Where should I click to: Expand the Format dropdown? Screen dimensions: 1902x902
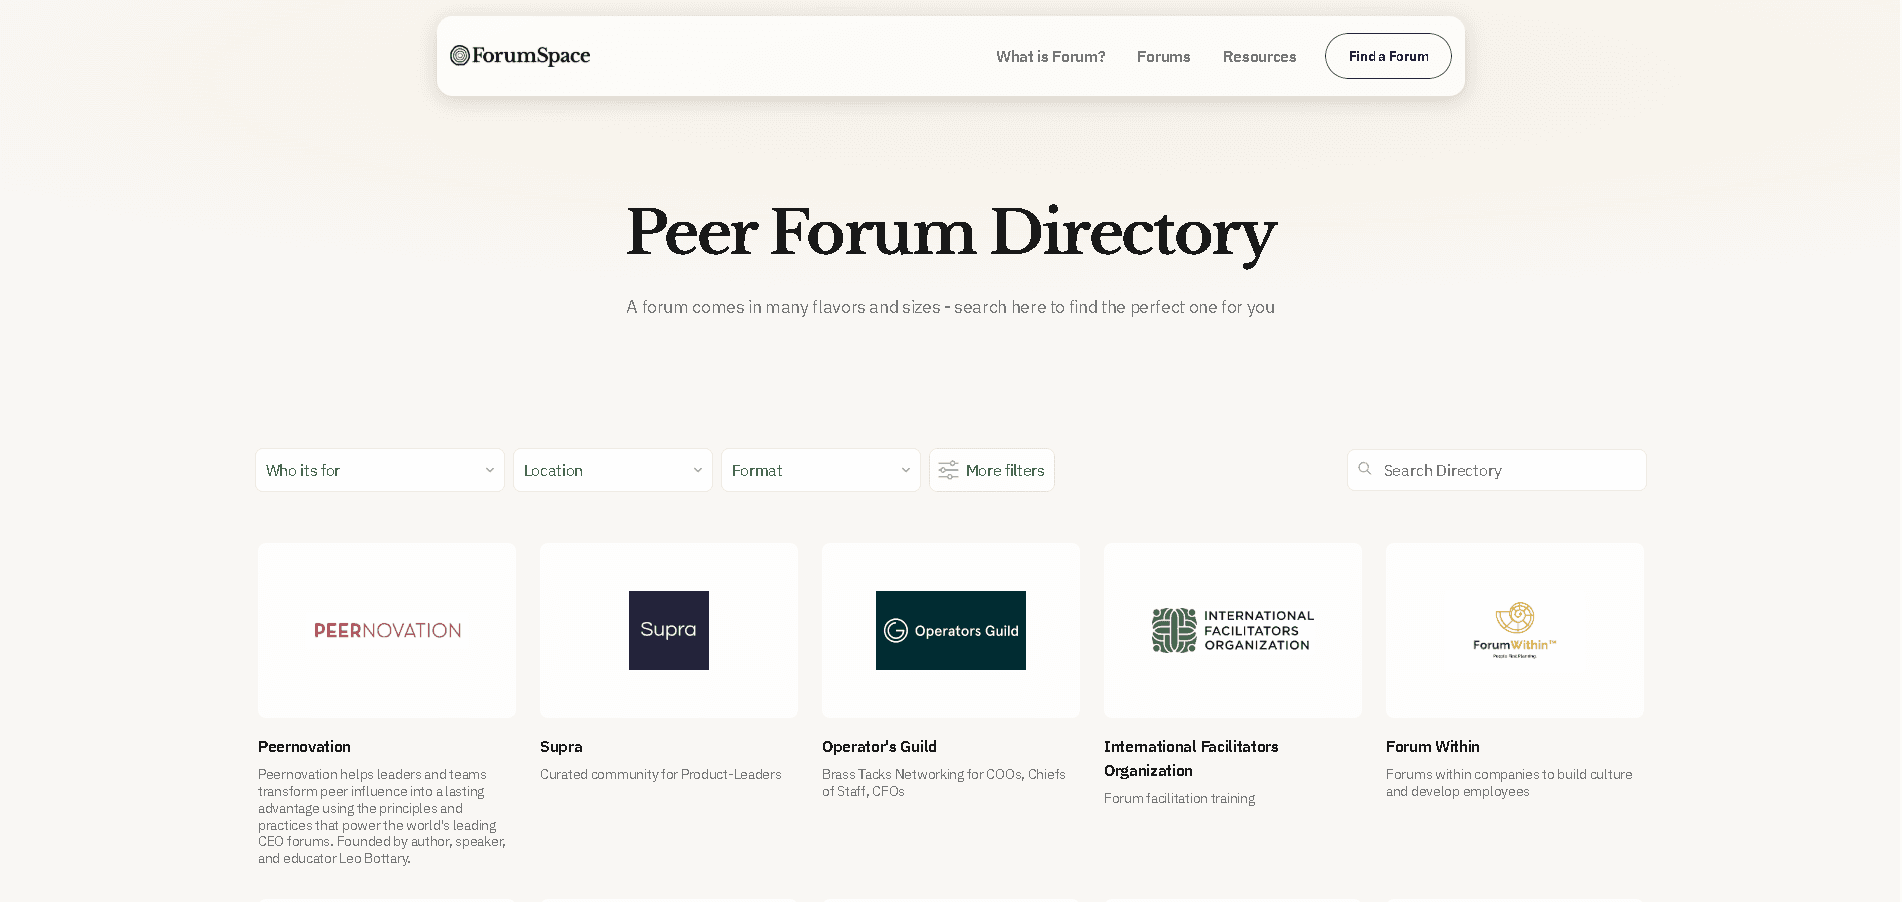821,470
